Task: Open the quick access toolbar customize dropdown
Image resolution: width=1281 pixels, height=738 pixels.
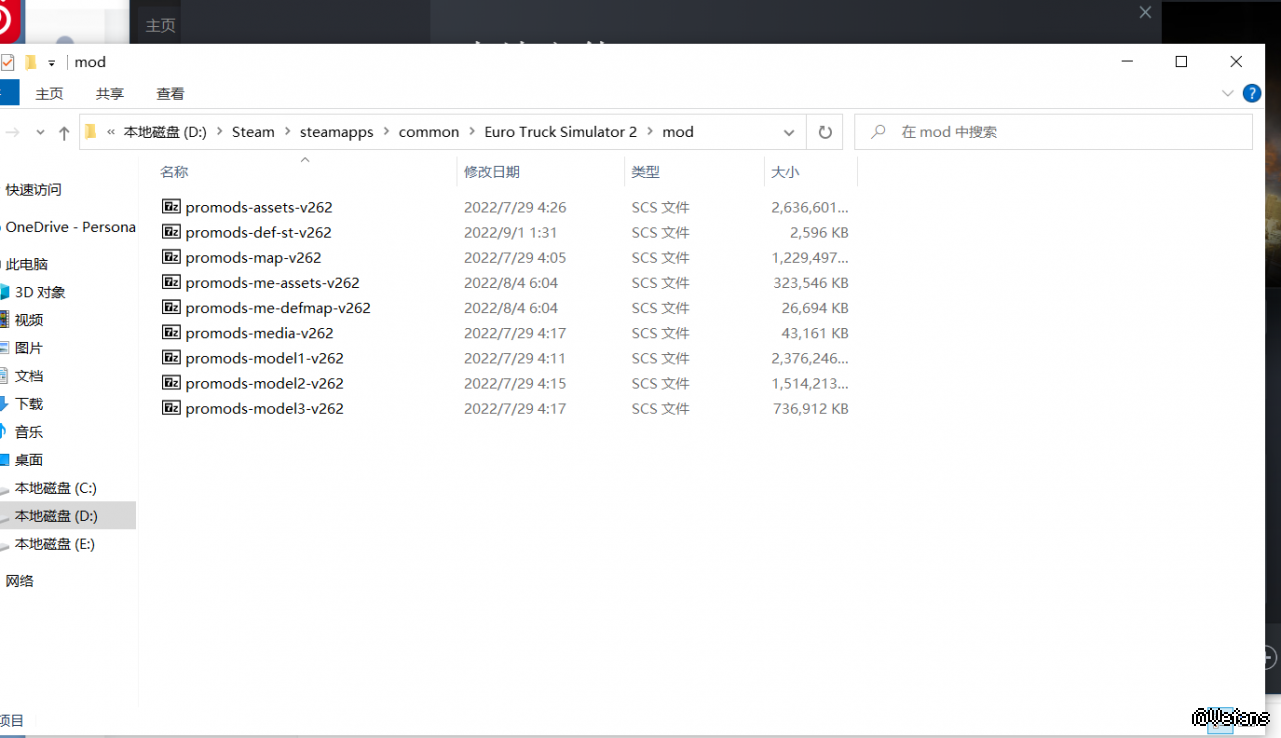Action: [51, 62]
